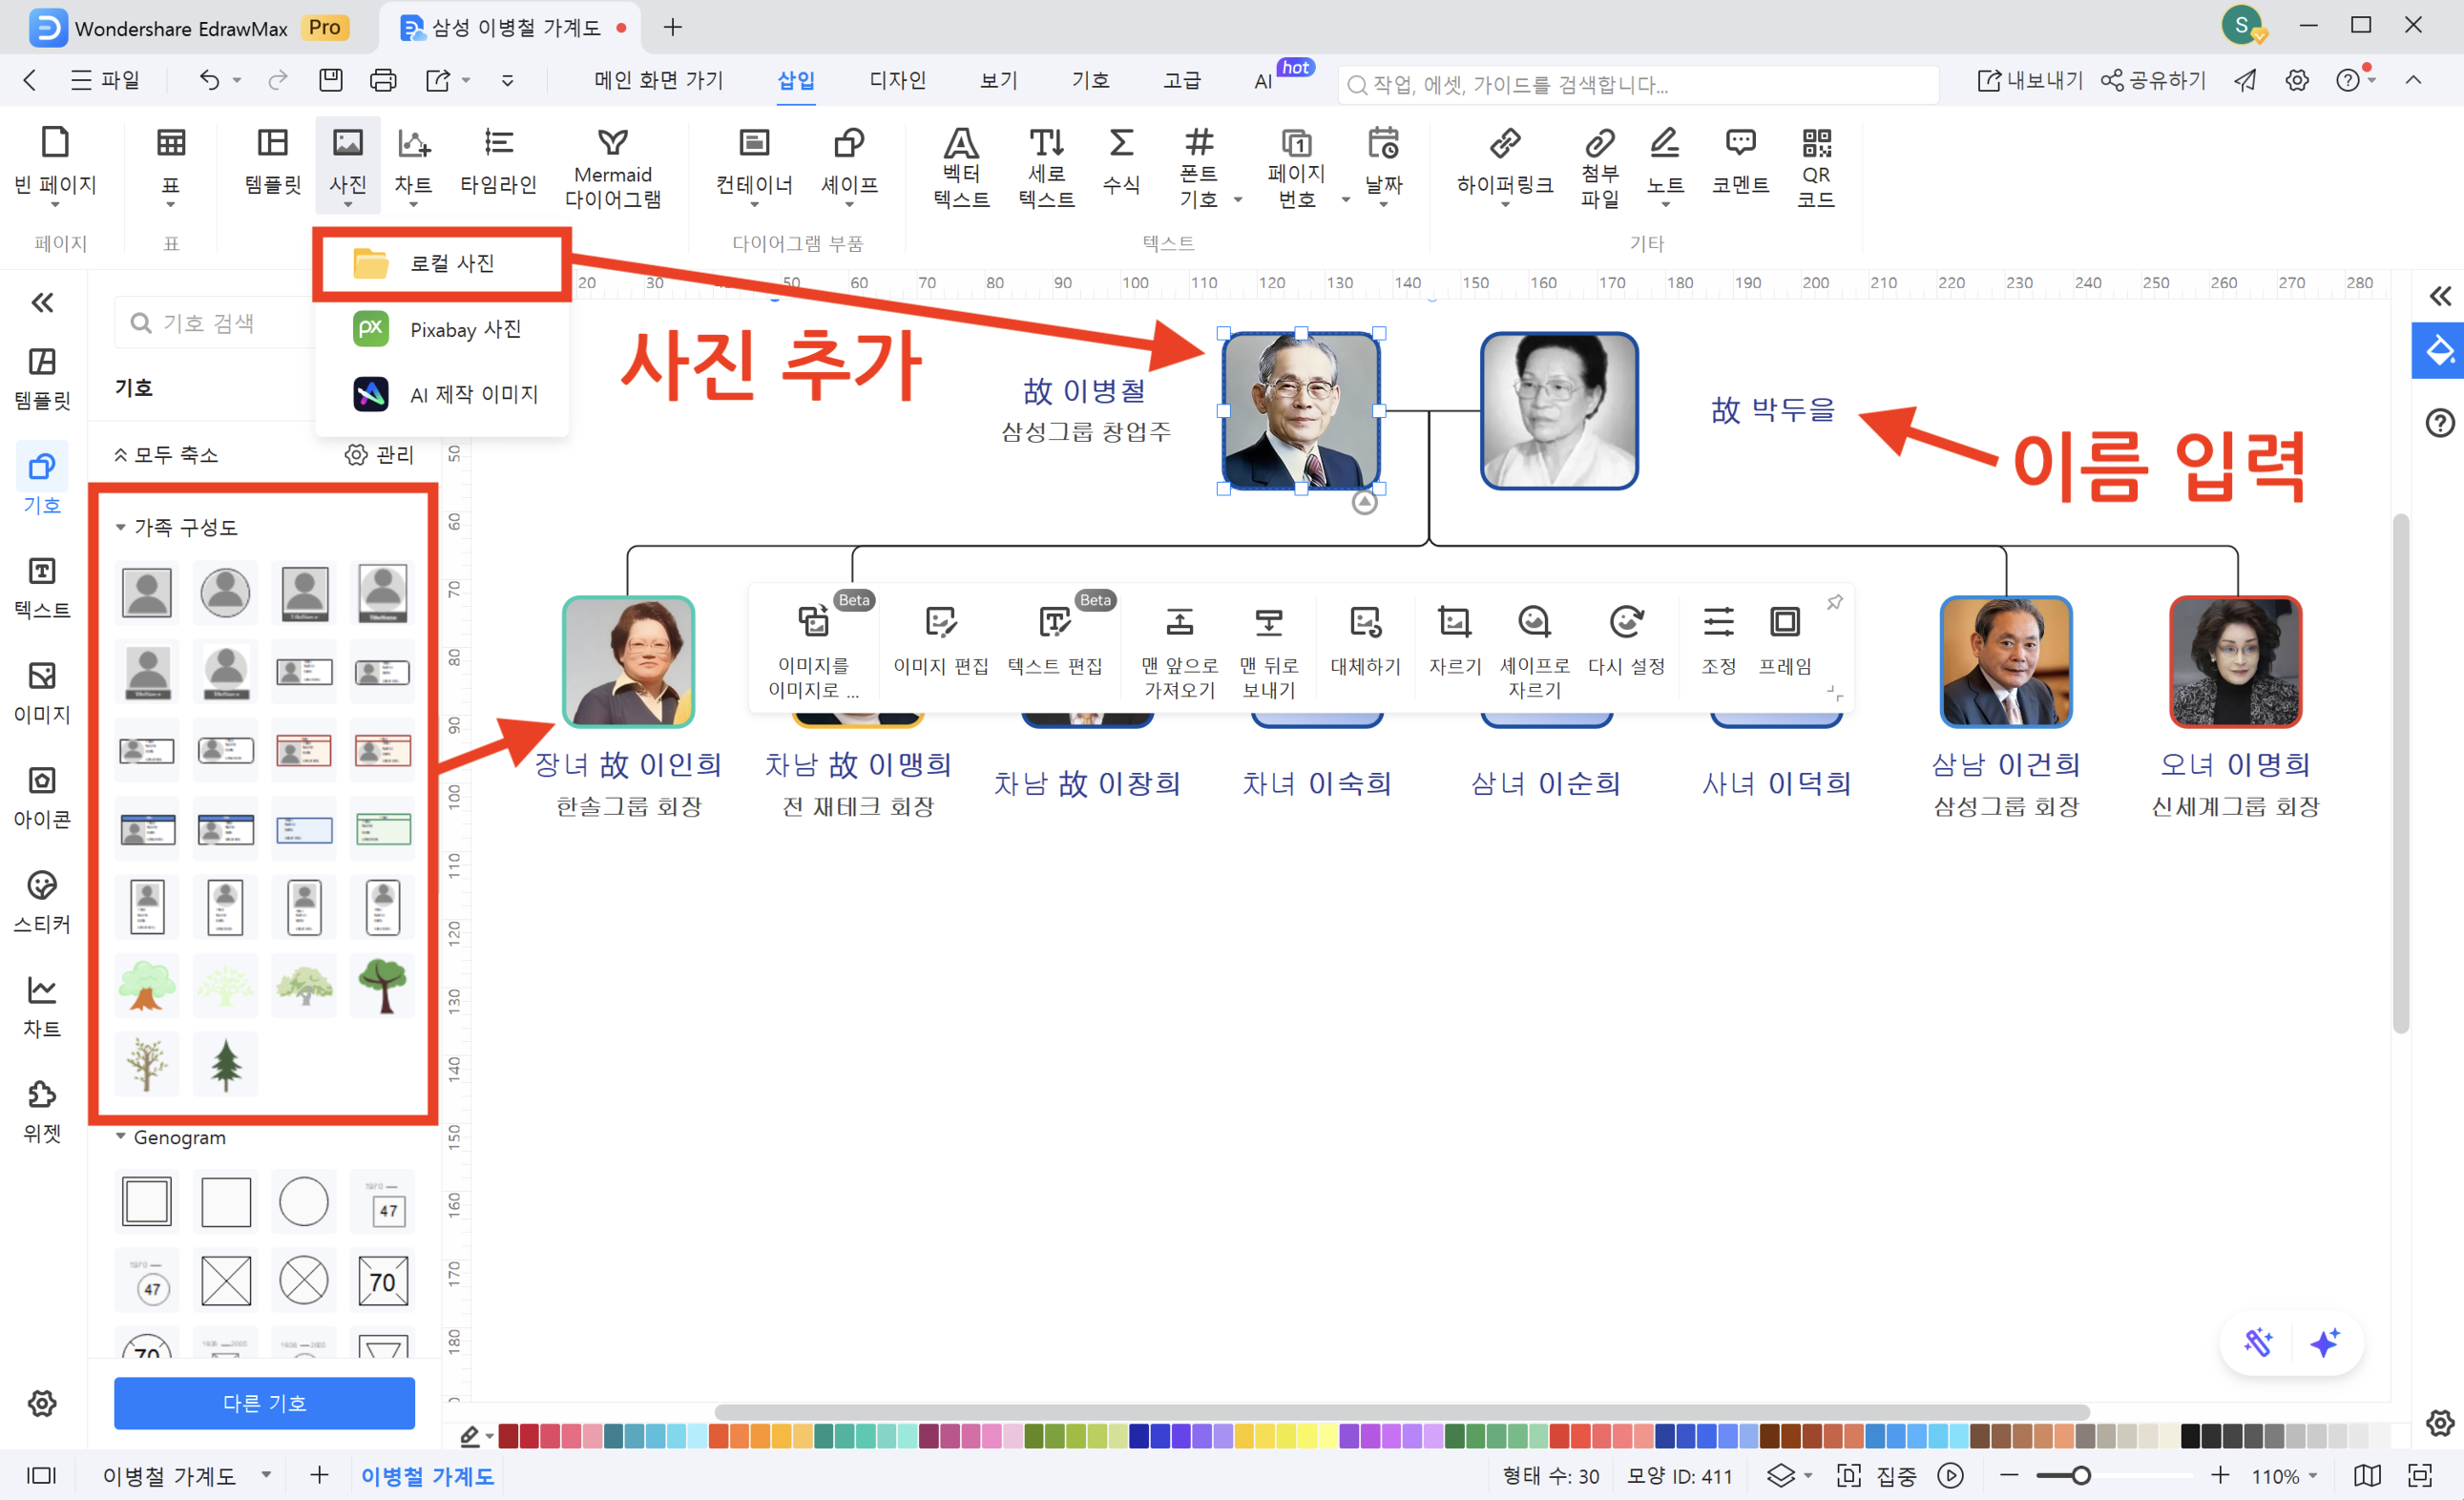Click the 내보내기 export button
Image resolution: width=2464 pixels, height=1500 pixels.
tap(2030, 80)
